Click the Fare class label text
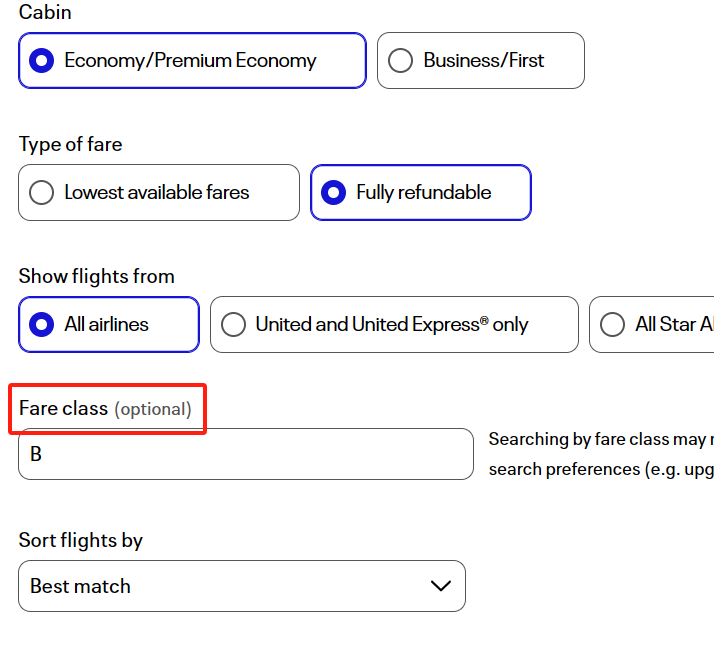 (x=63, y=409)
